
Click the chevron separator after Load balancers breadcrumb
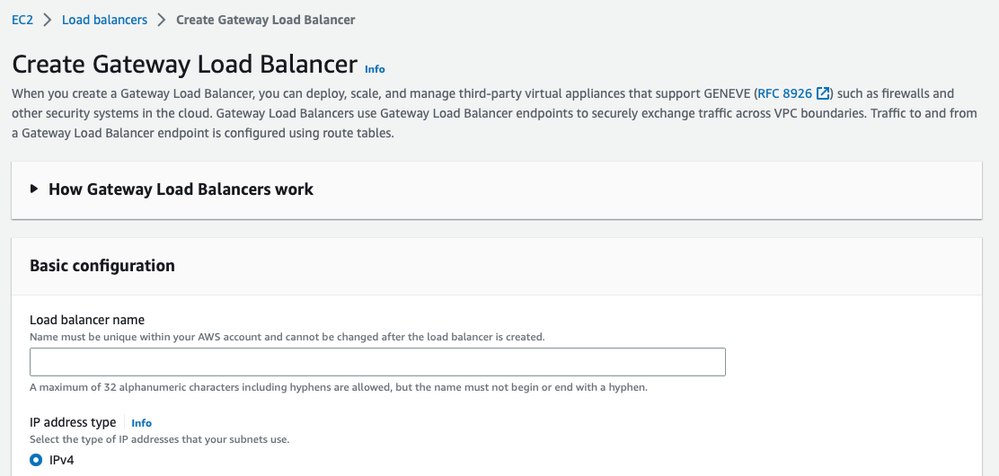[x=161, y=20]
